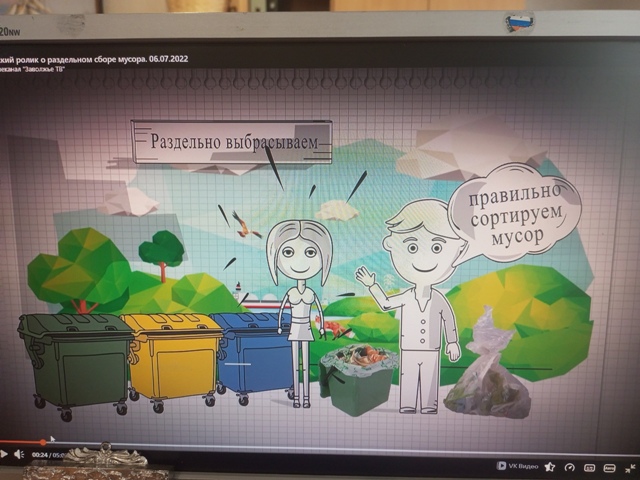
Task: Add video to bookmarks with star icon
Action: tap(552, 467)
